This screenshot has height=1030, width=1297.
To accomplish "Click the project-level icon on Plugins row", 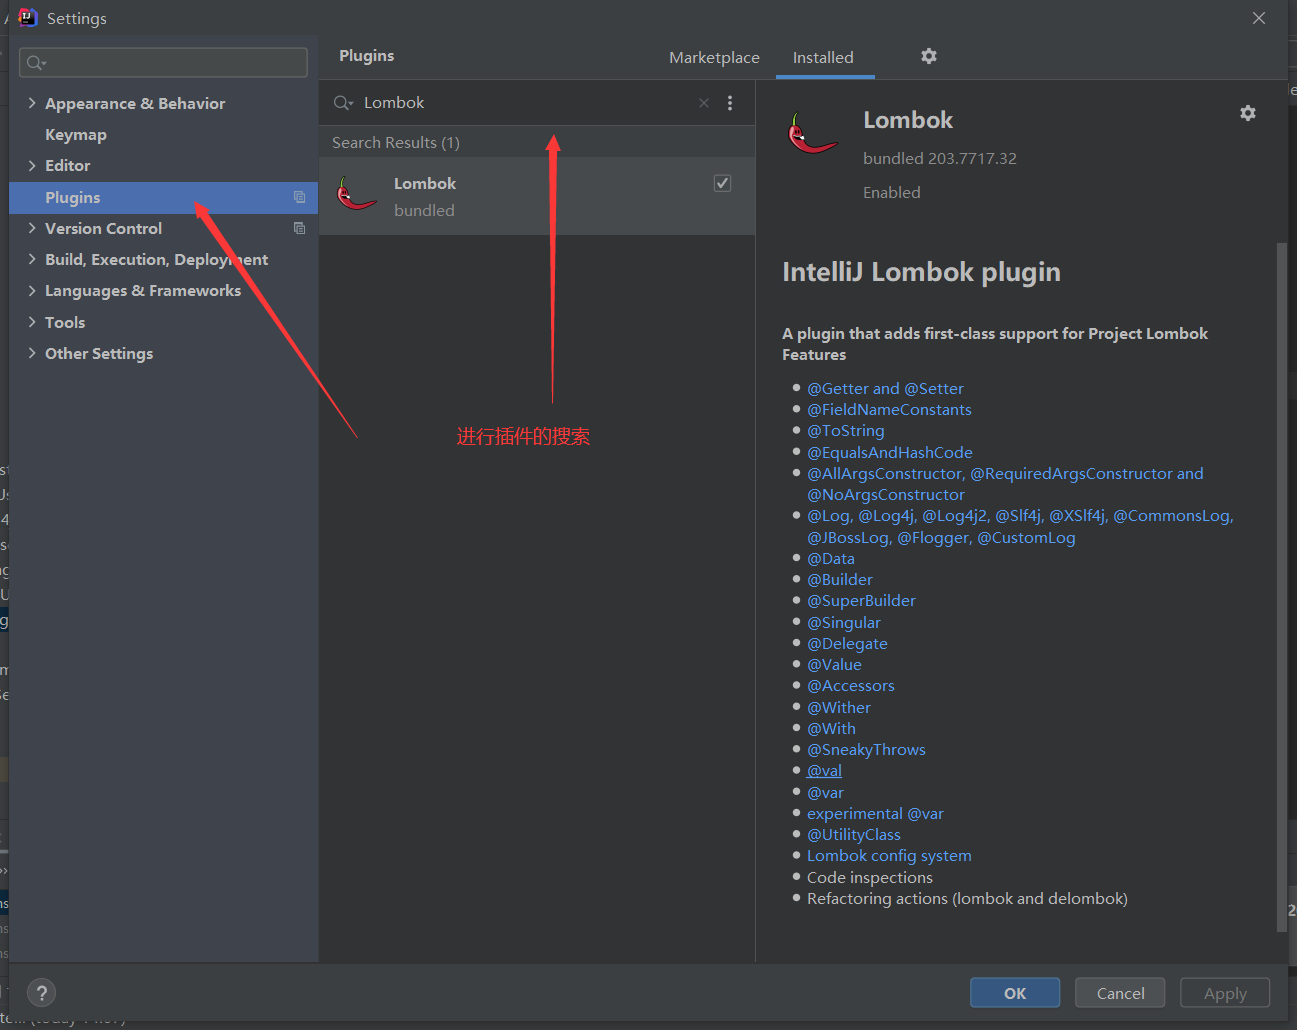I will point(299,197).
